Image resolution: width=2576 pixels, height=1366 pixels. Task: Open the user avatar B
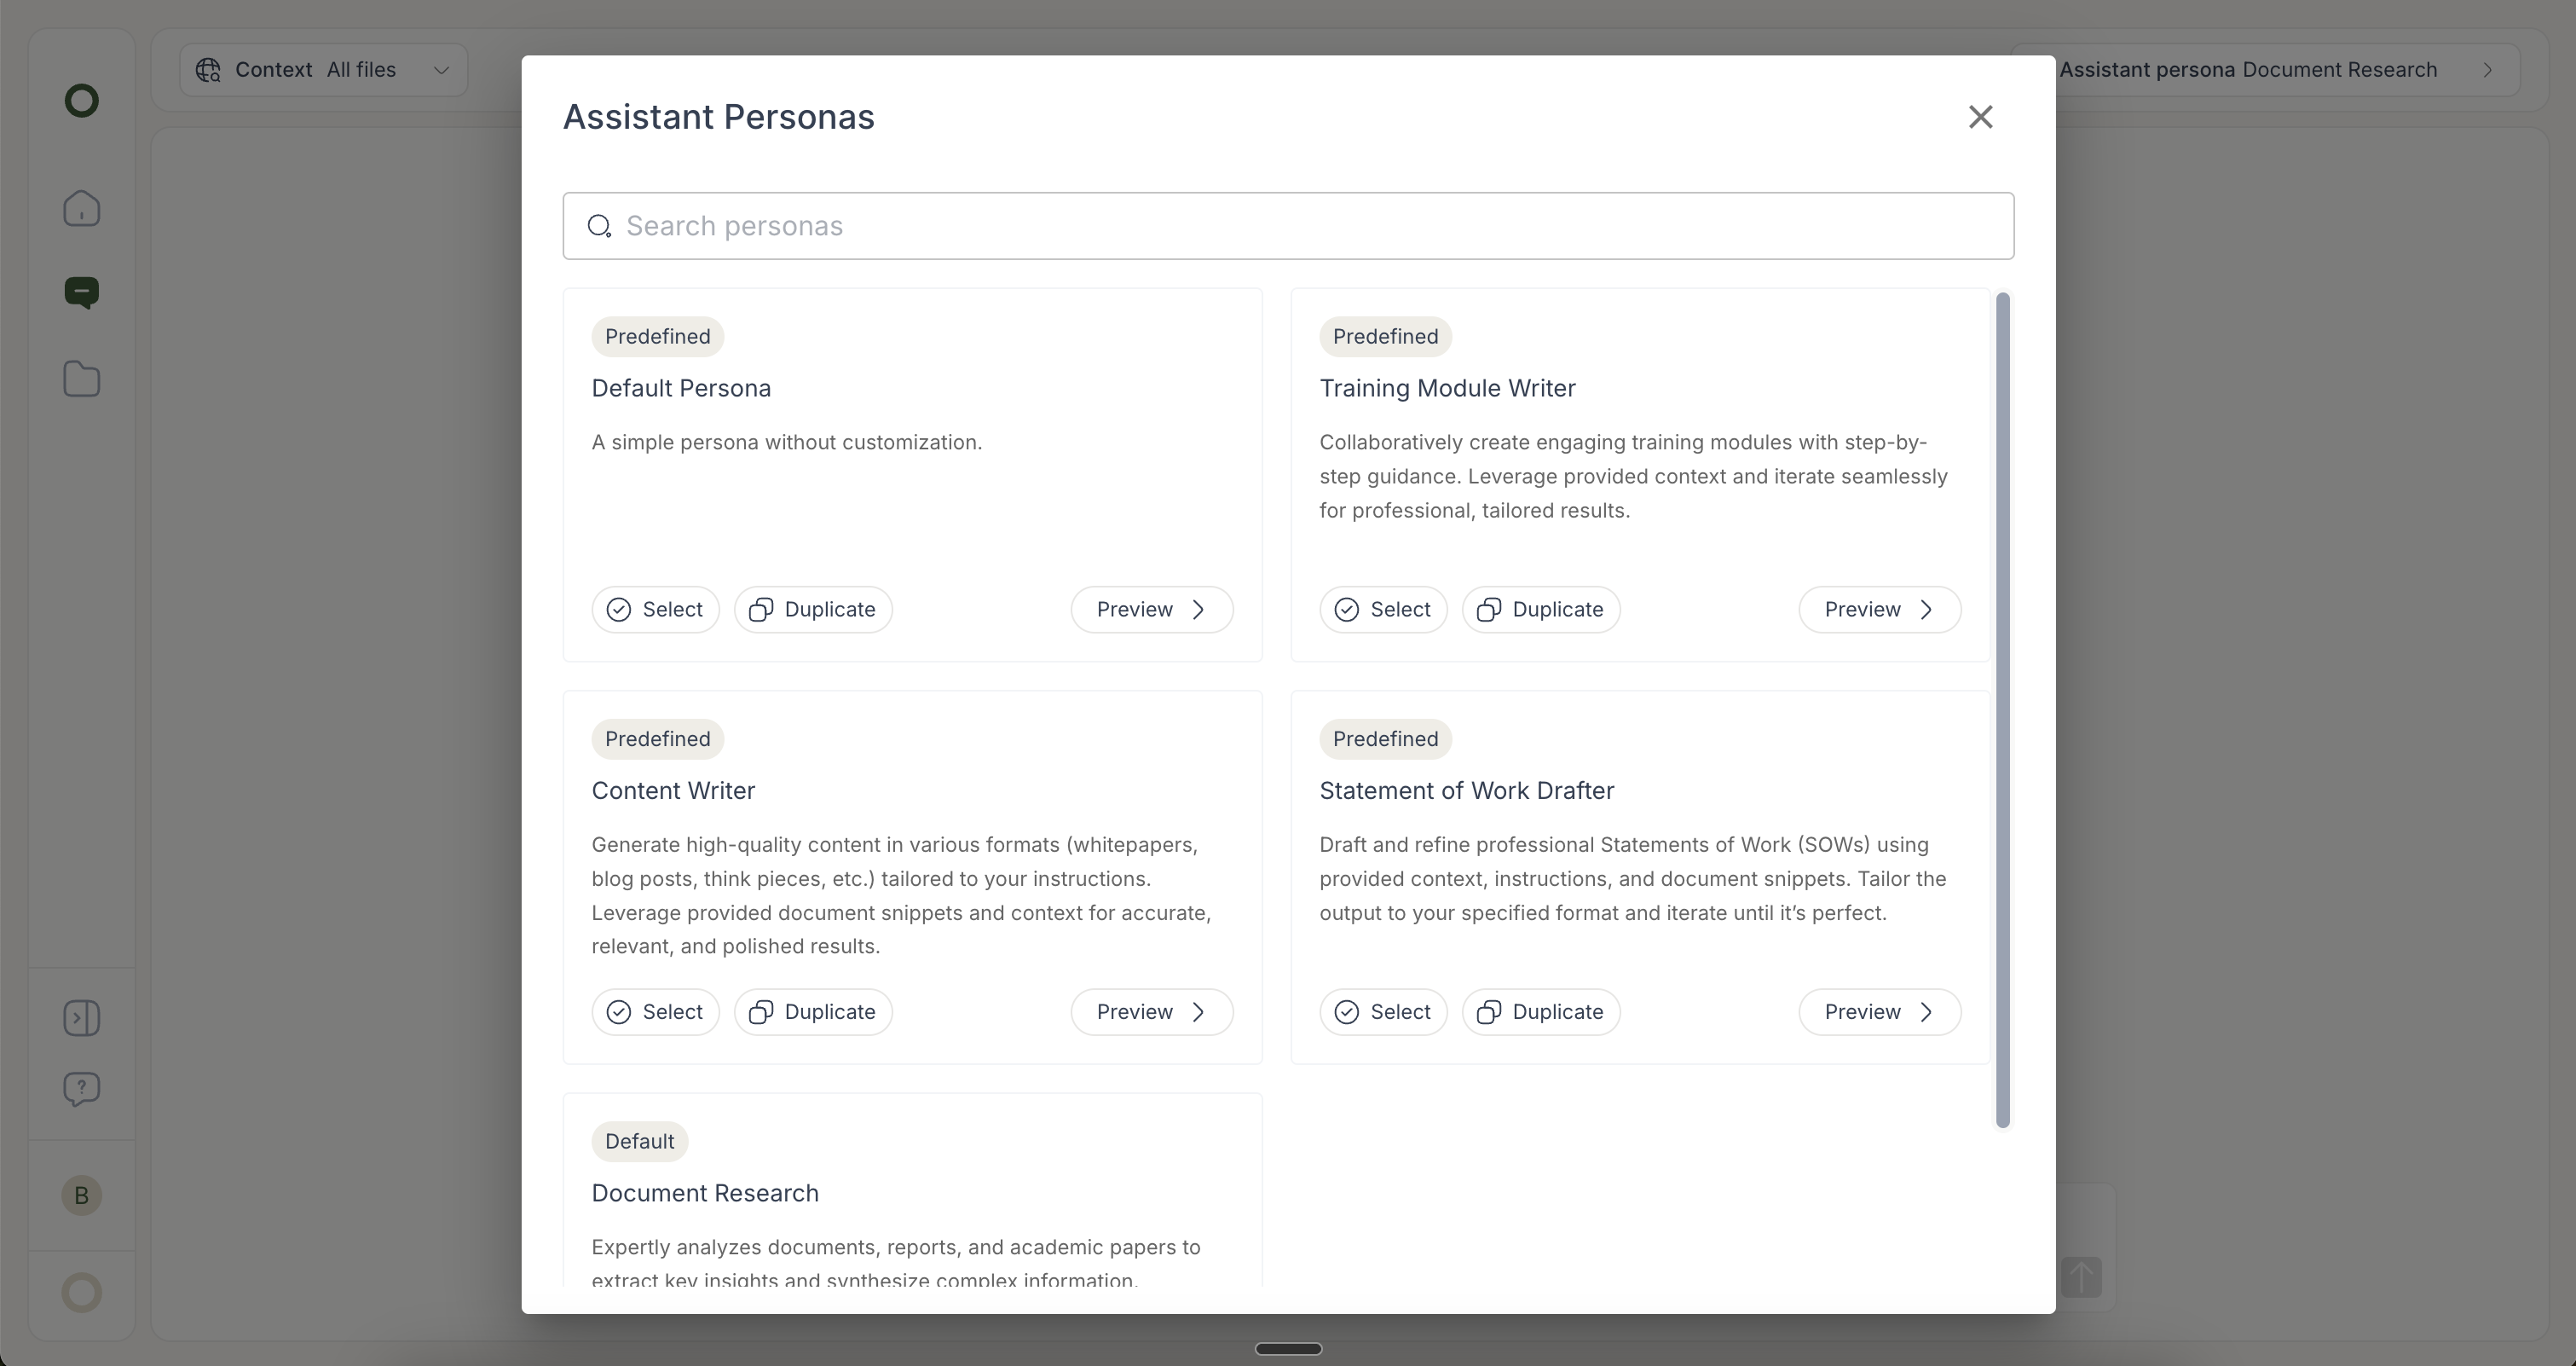[82, 1195]
